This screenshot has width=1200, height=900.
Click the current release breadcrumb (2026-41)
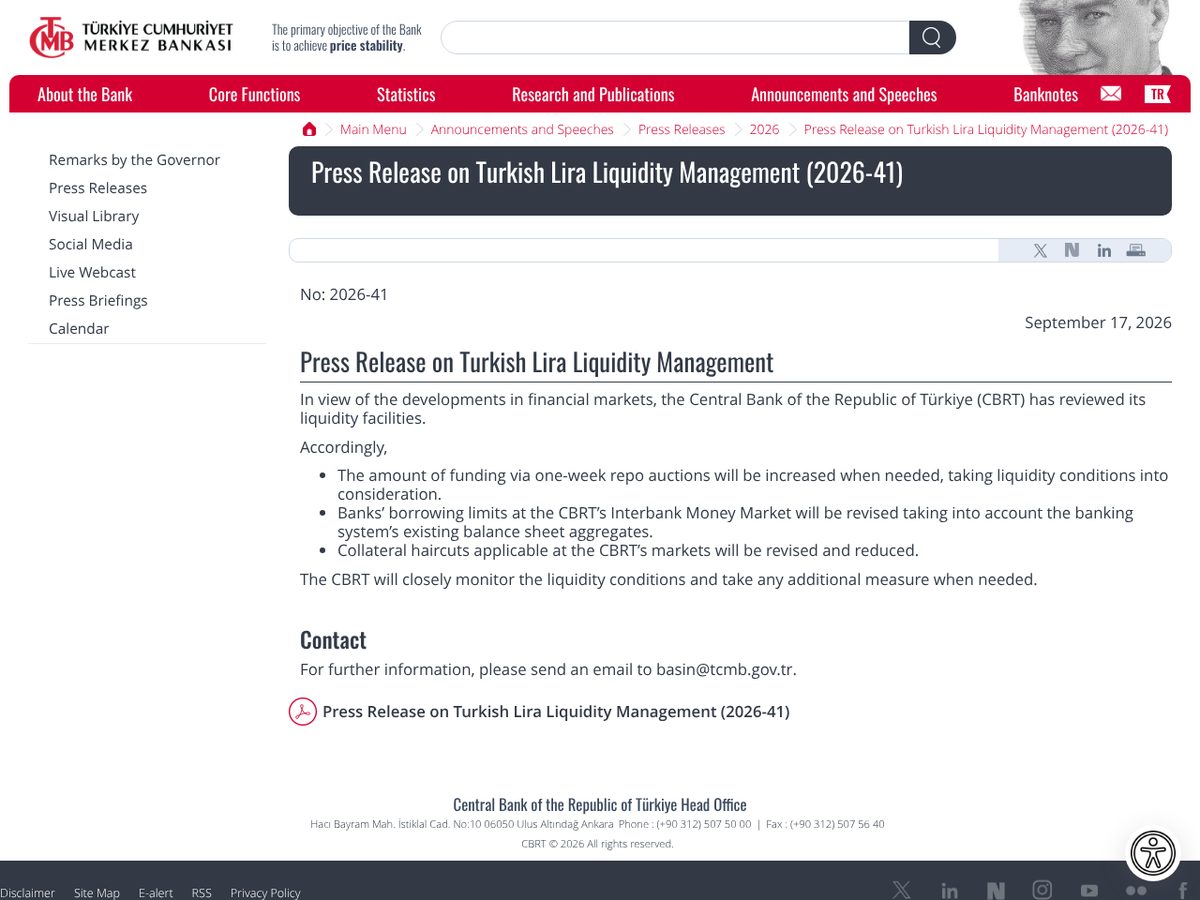[986, 129]
